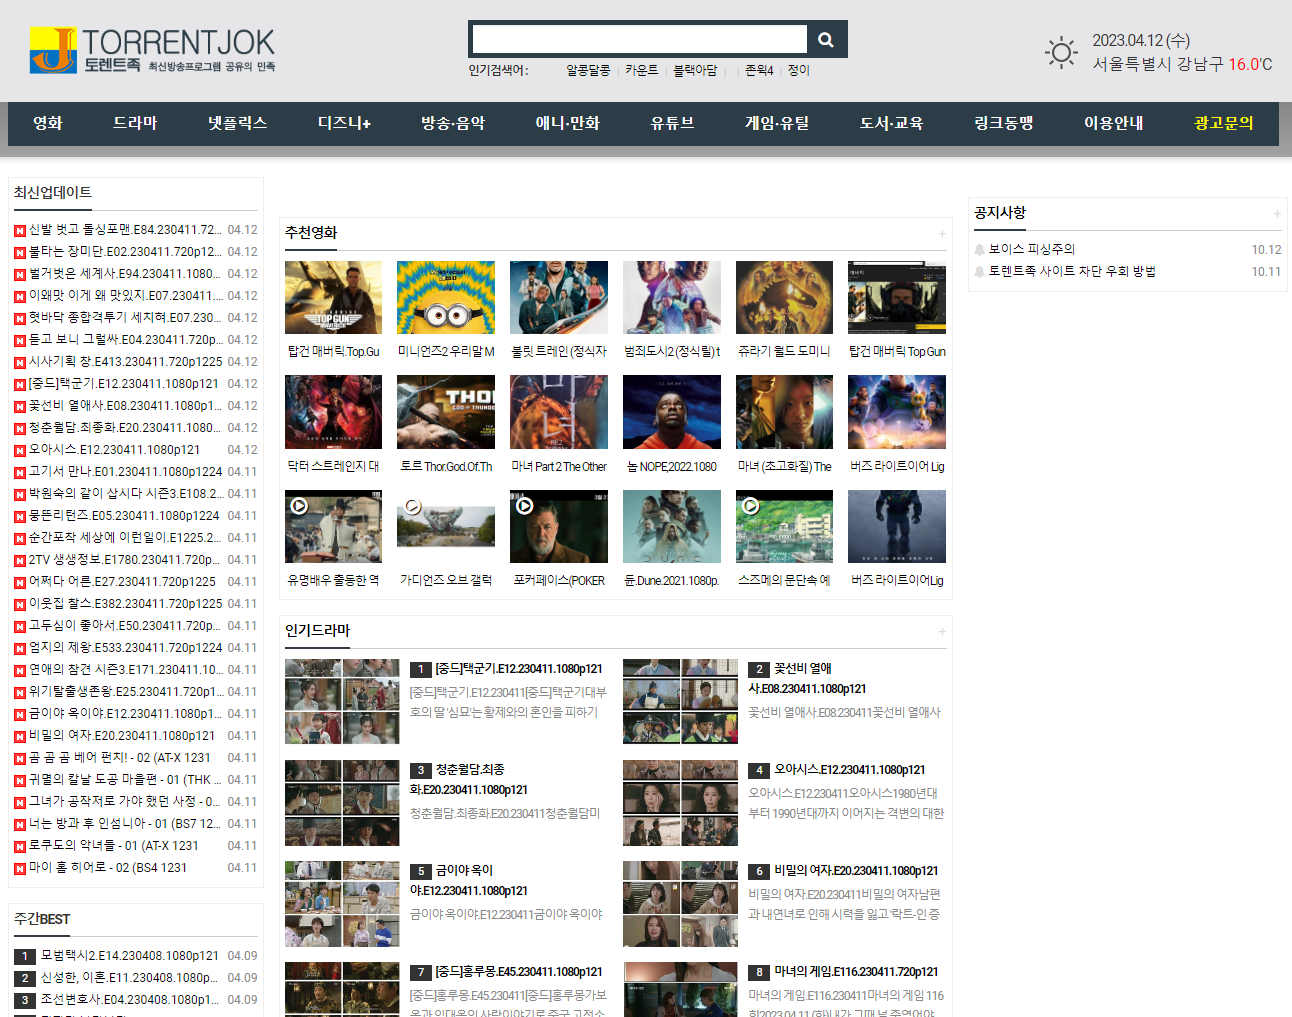The width and height of the screenshot is (1292, 1017).
Task: Open the 이용안내 menu
Action: [1114, 123]
